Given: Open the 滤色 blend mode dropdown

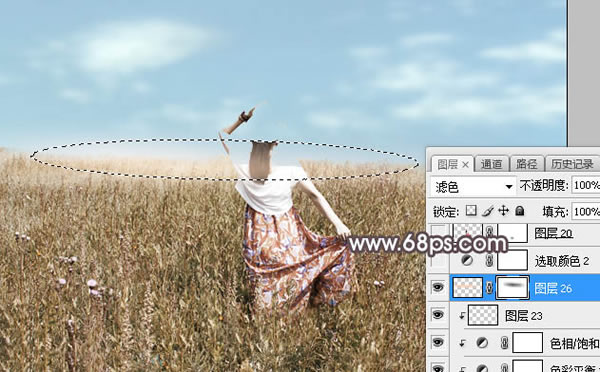Looking at the screenshot, I should click(473, 186).
